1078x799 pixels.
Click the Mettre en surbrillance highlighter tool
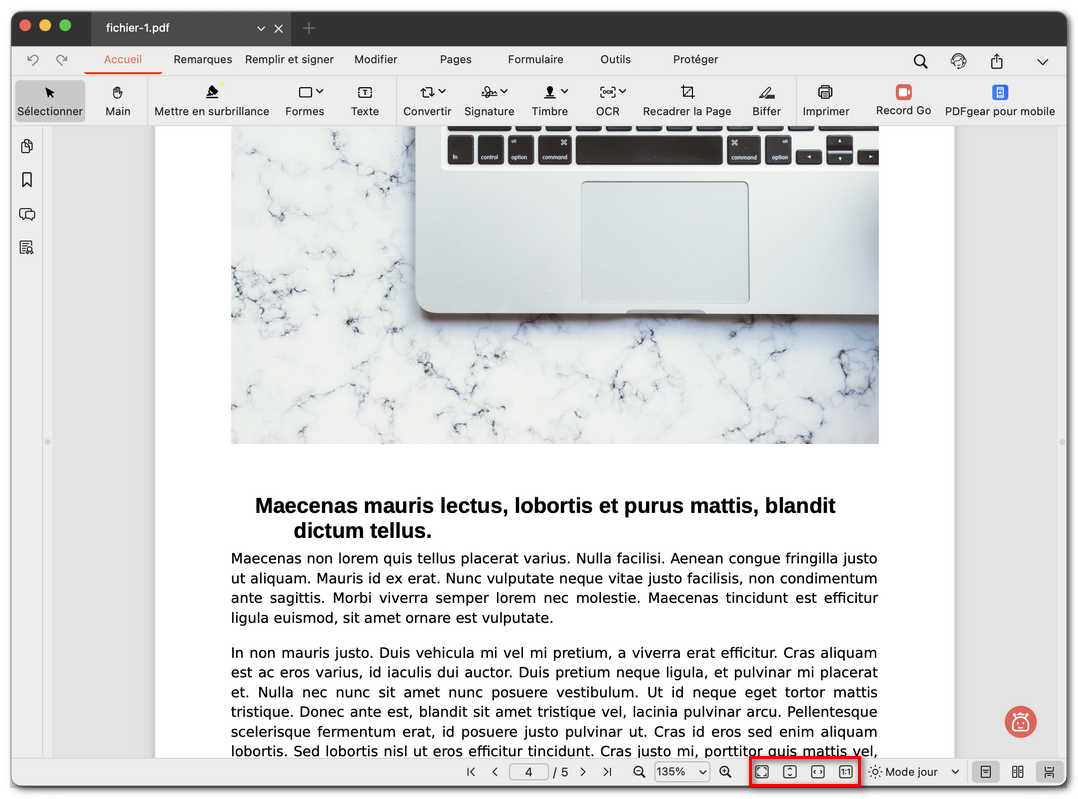pyautogui.click(x=211, y=100)
